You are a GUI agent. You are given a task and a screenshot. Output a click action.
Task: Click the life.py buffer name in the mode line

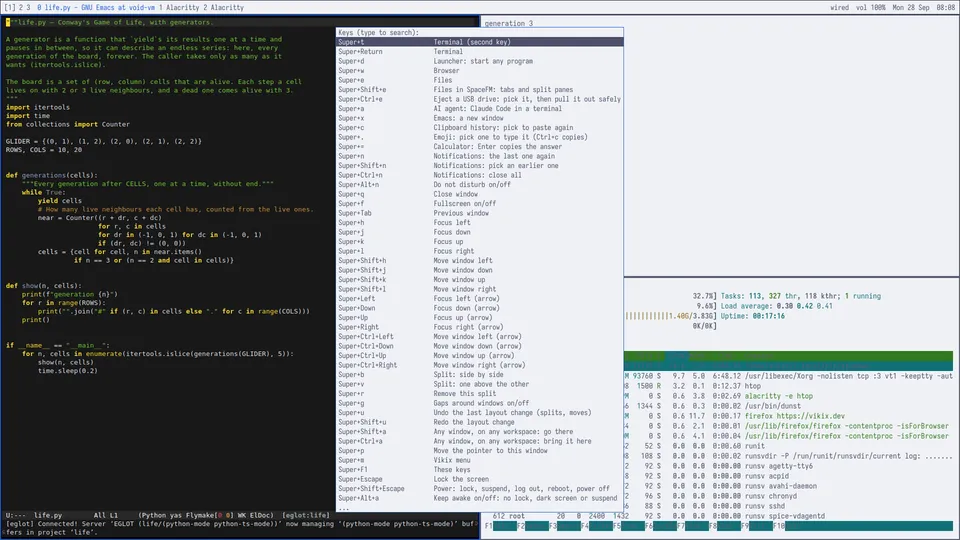[48, 516]
